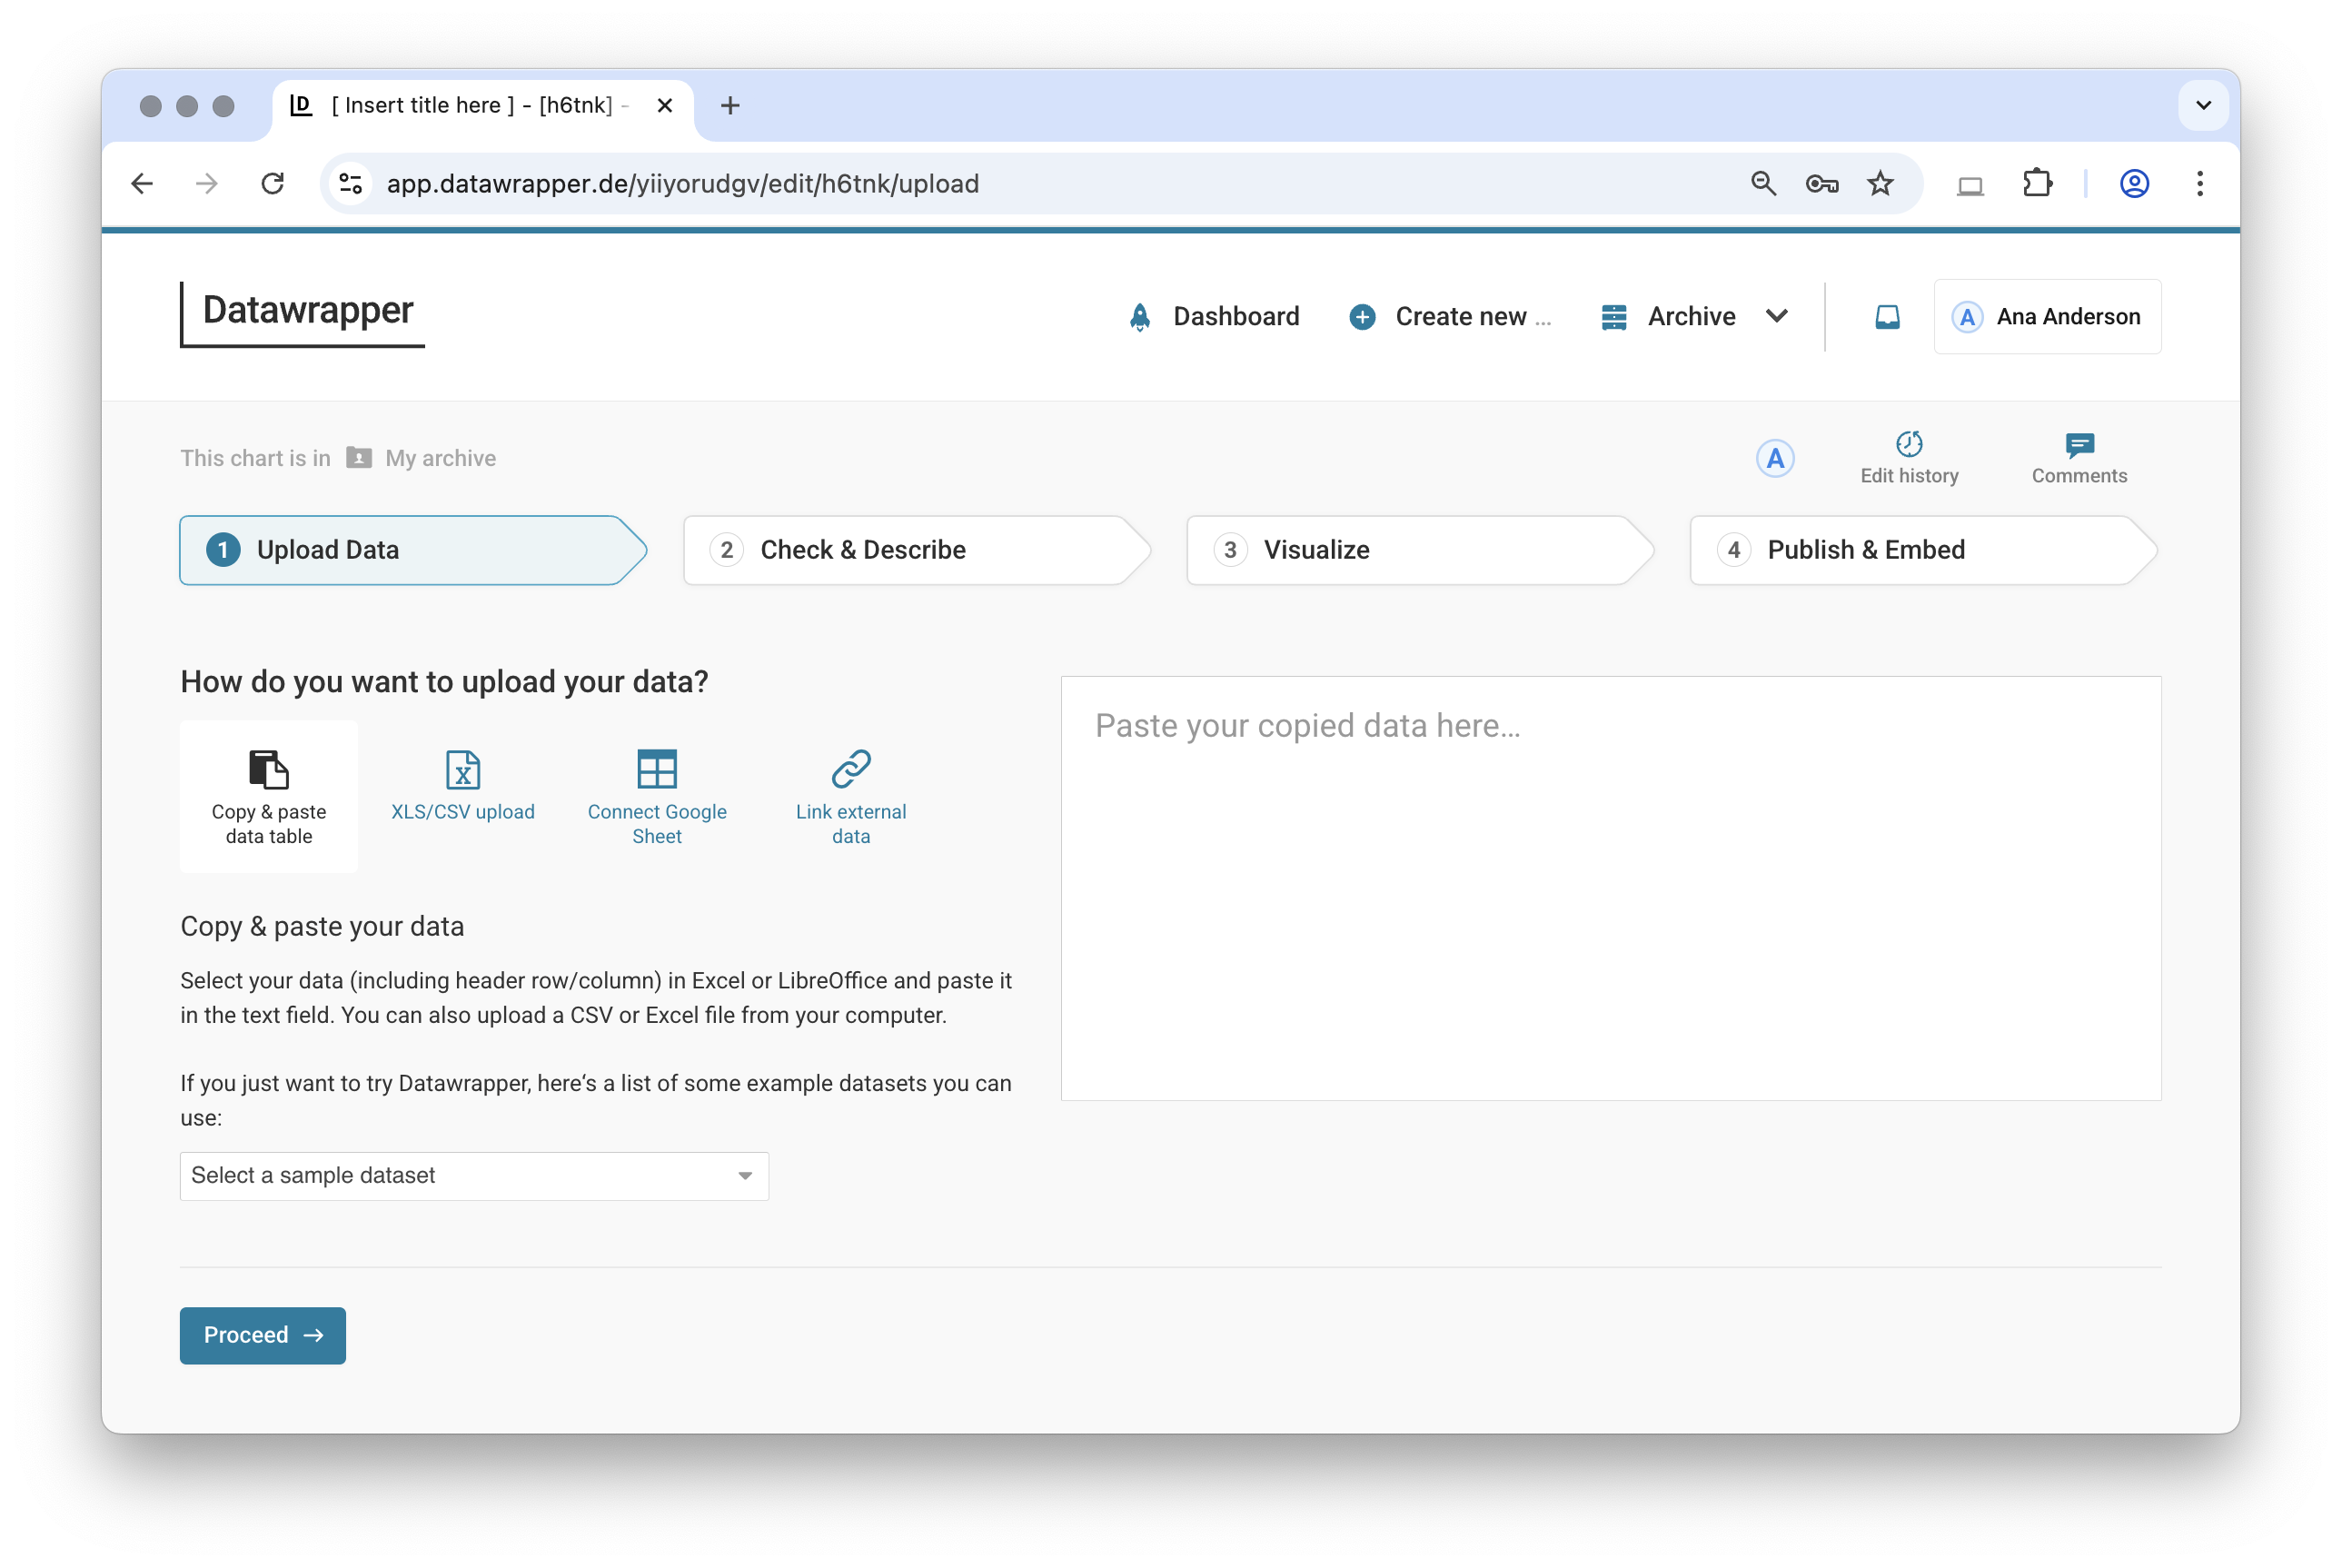Open the My archive folder link

pyautogui.click(x=440, y=458)
